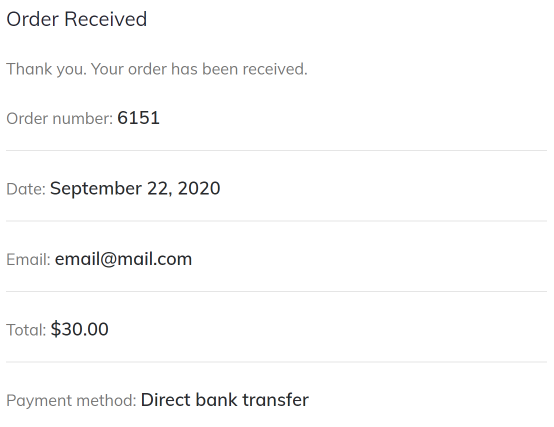Open the email@mail.com address
The height and width of the screenshot is (427, 554).
(123, 260)
